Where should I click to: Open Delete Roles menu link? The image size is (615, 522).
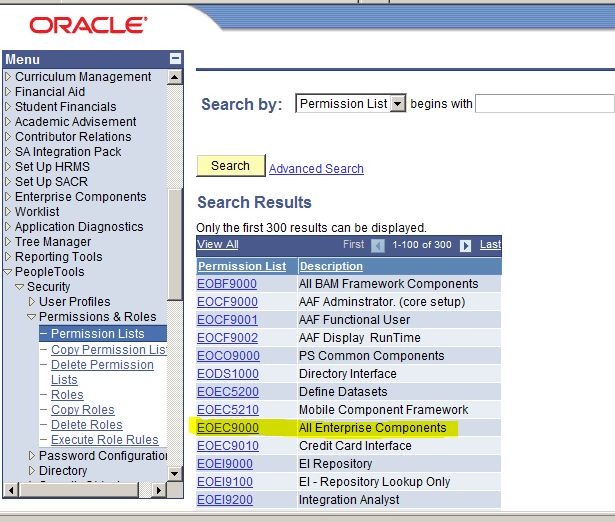pos(86,424)
